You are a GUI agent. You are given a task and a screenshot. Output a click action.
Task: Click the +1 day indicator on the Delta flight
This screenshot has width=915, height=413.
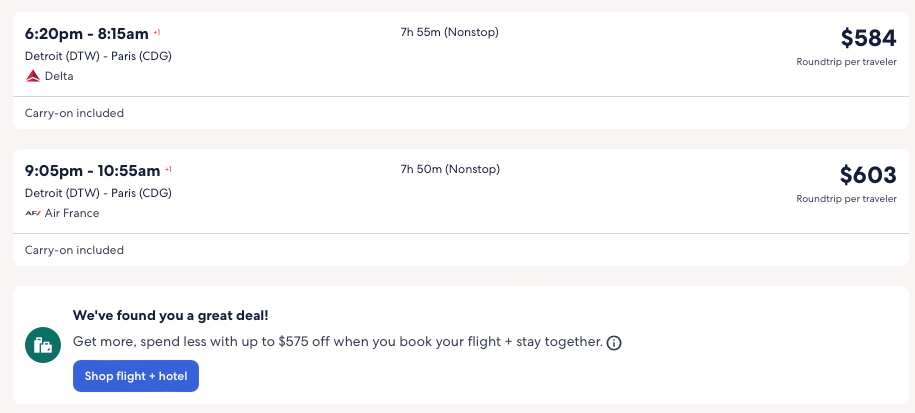click(157, 32)
